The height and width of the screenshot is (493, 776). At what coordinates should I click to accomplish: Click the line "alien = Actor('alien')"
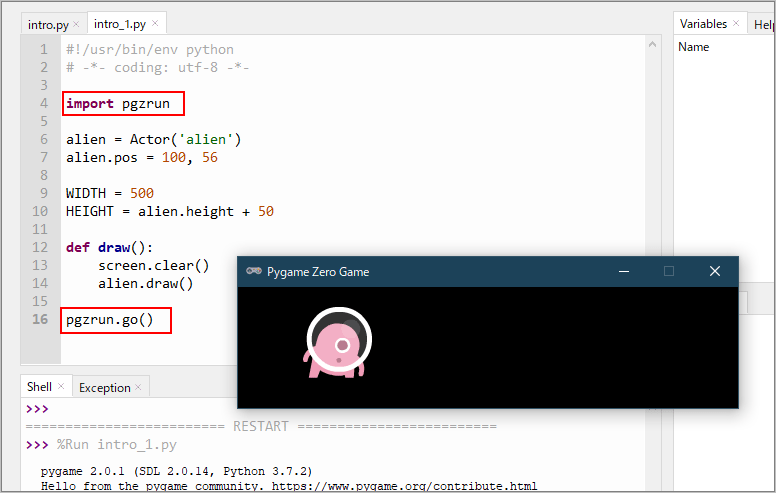tap(153, 140)
